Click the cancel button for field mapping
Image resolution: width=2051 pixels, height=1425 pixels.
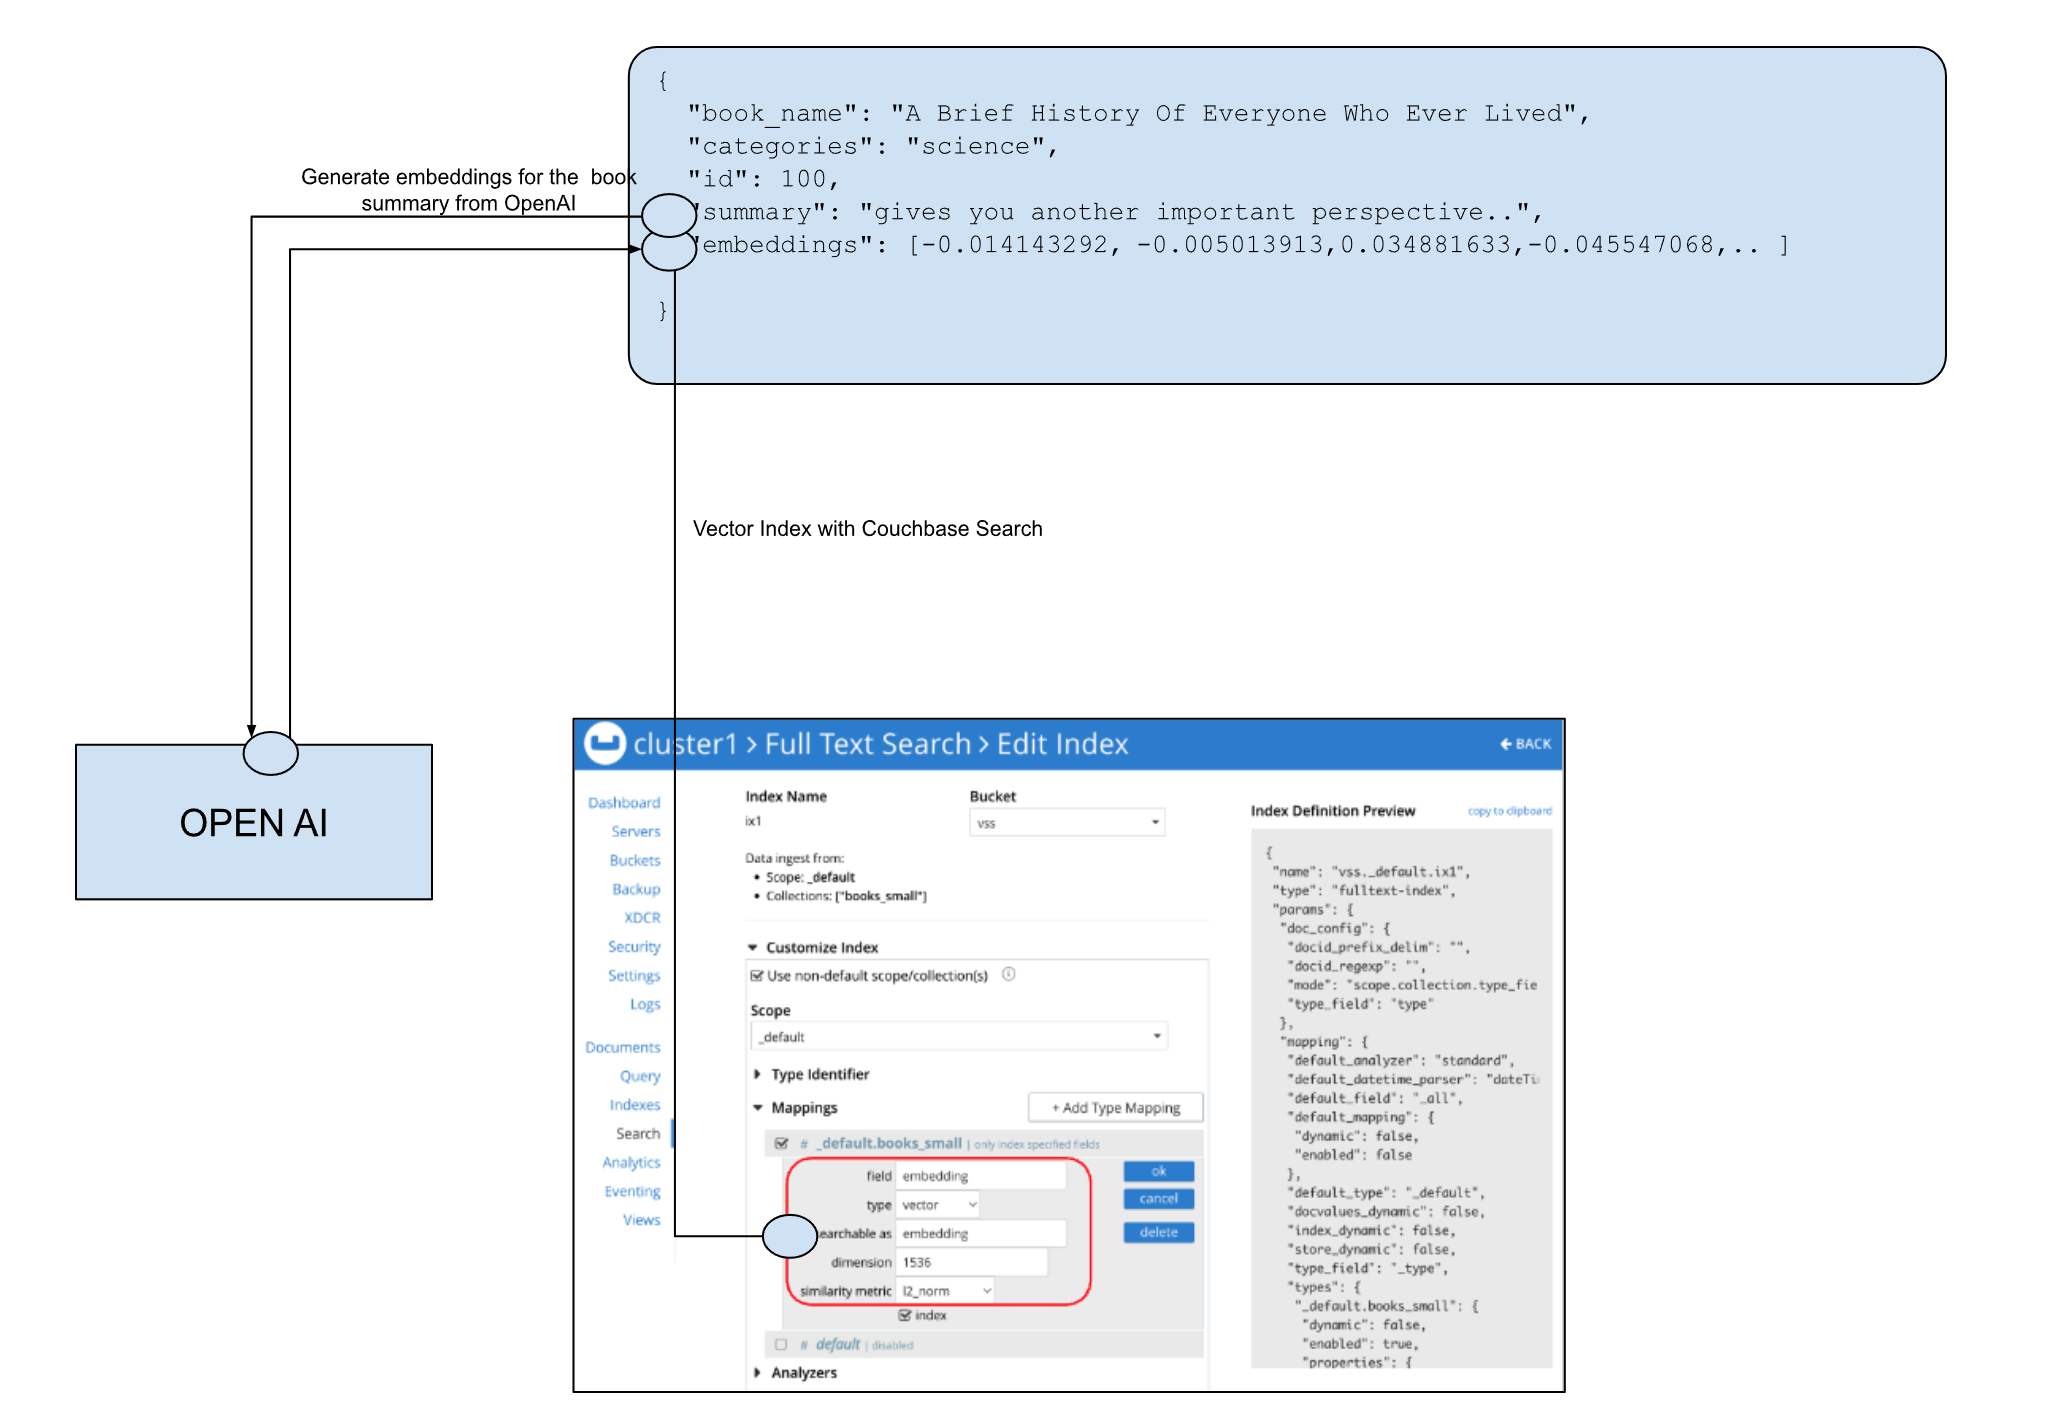click(1159, 1199)
